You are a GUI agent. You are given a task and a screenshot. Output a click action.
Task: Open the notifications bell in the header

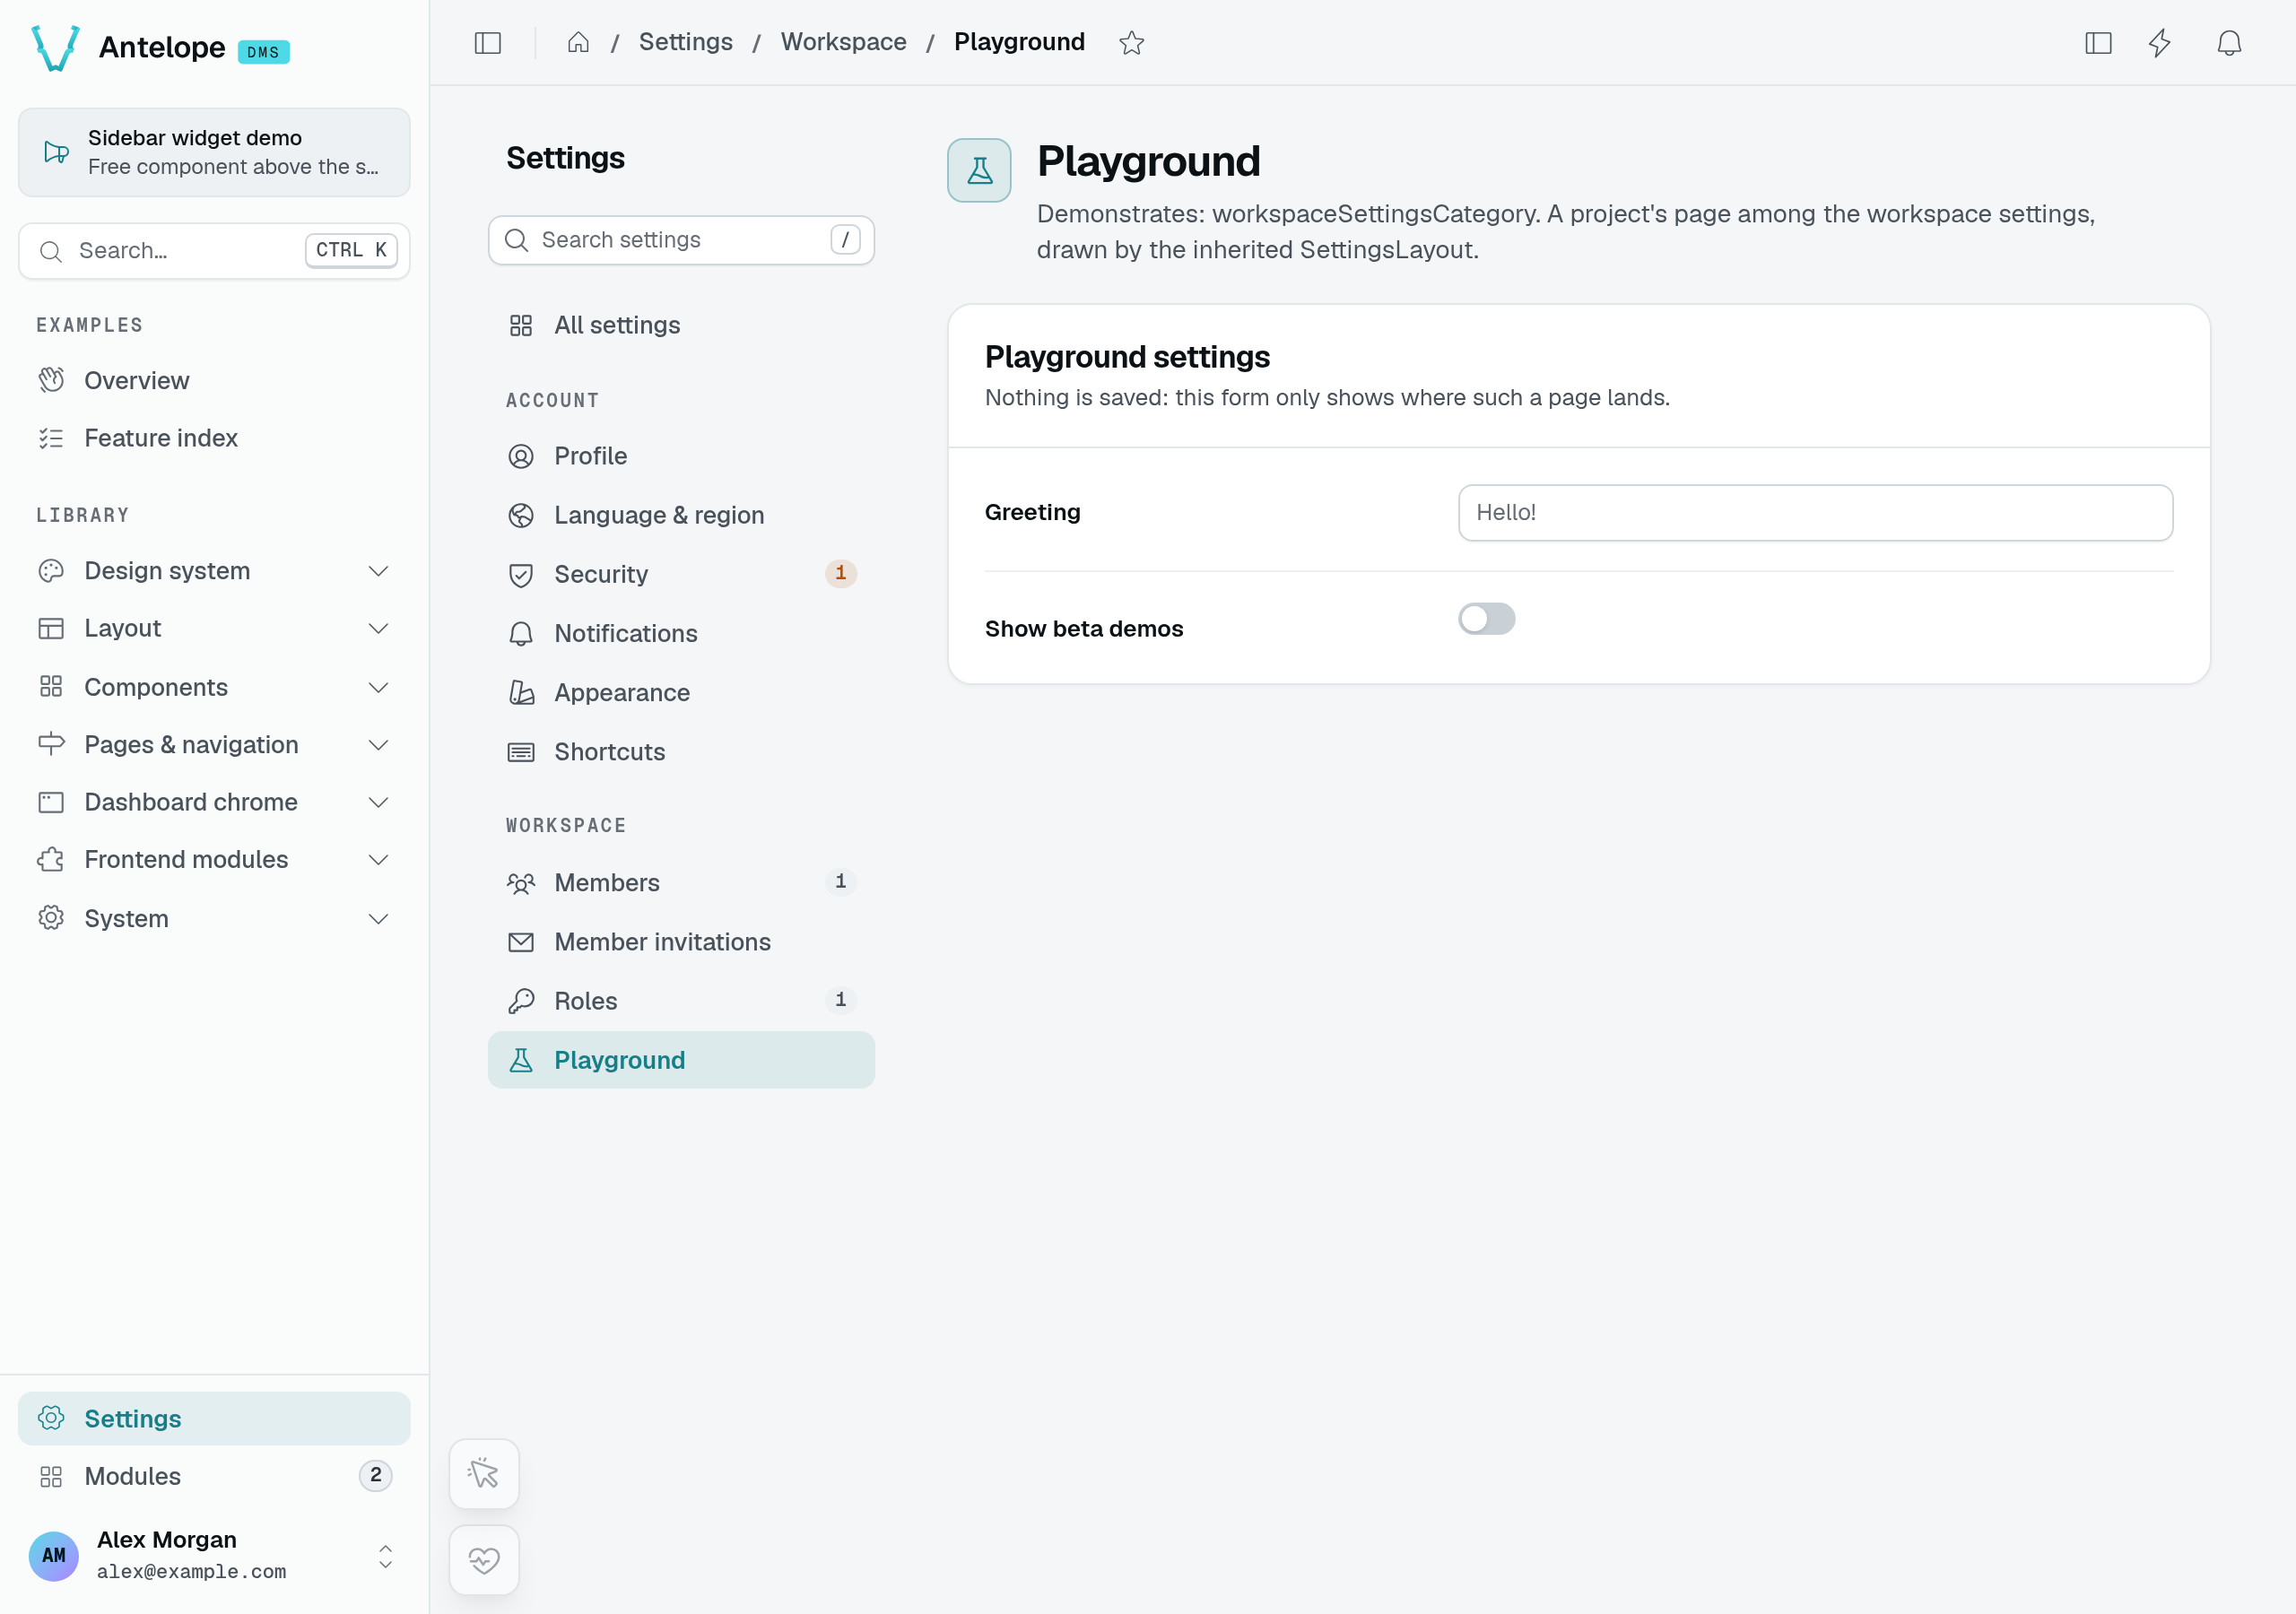point(2229,43)
